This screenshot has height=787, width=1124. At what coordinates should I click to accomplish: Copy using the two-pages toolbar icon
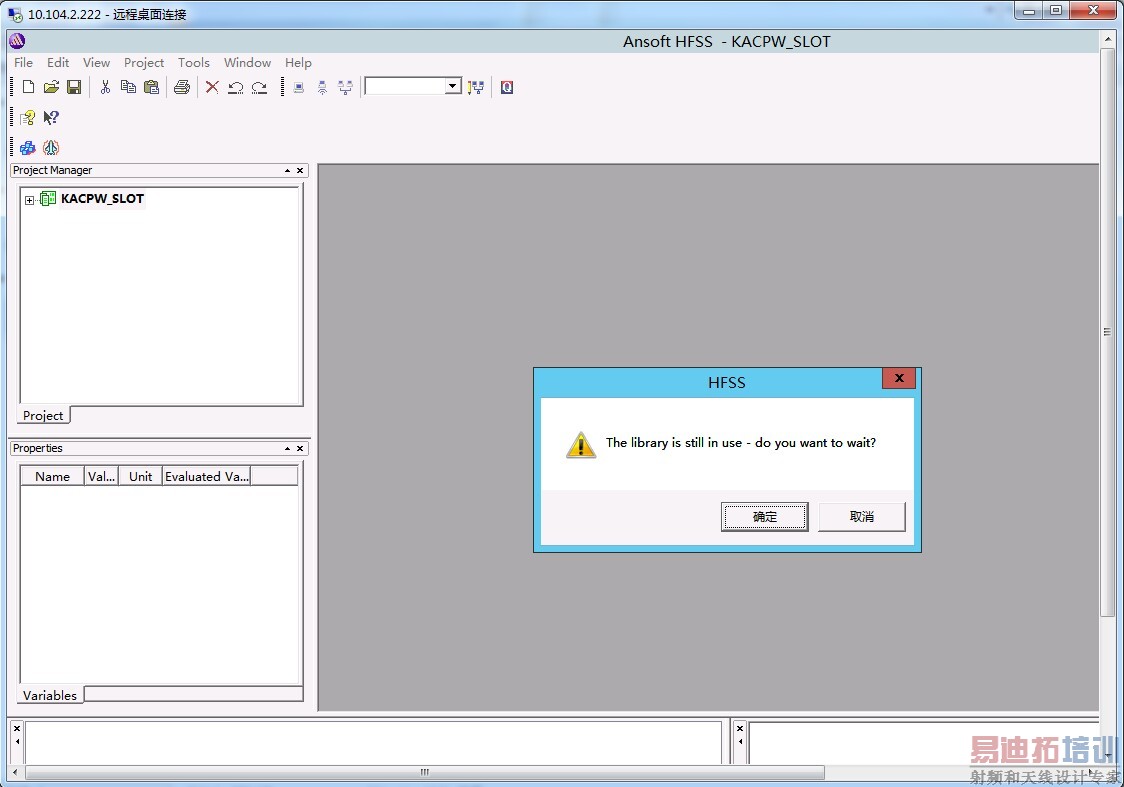pos(128,87)
